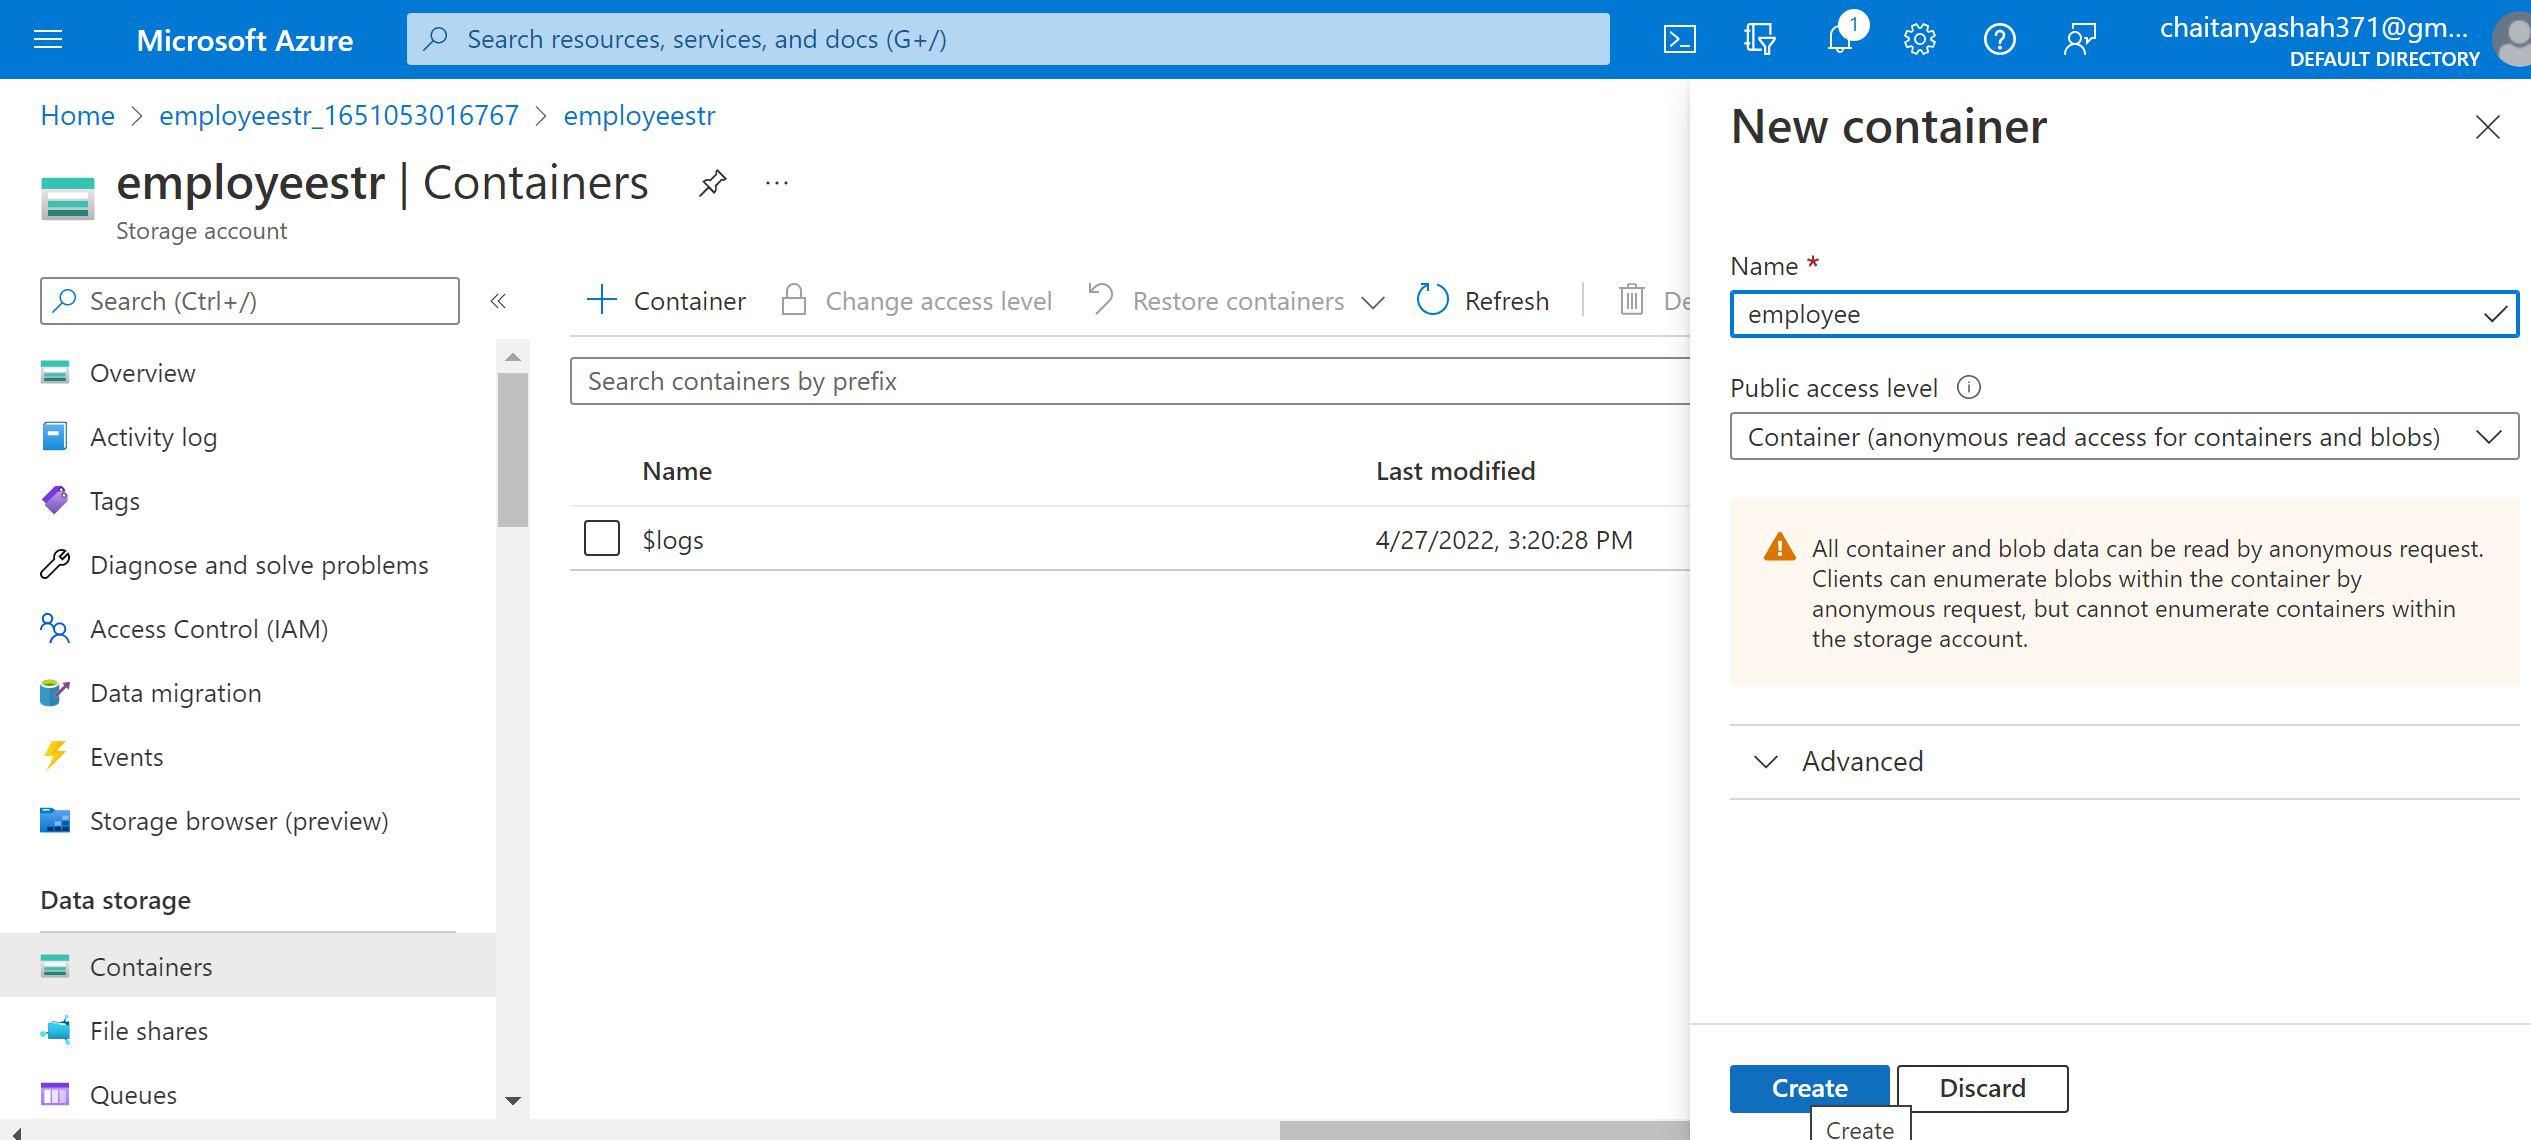The image size is (2531, 1140).
Task: Open the Help question mark icon
Action: pos(2000,39)
